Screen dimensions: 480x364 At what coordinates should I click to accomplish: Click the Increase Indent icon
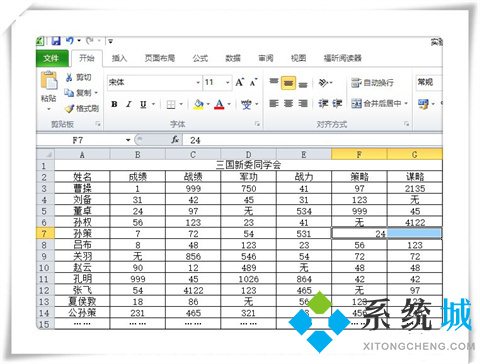[337, 104]
